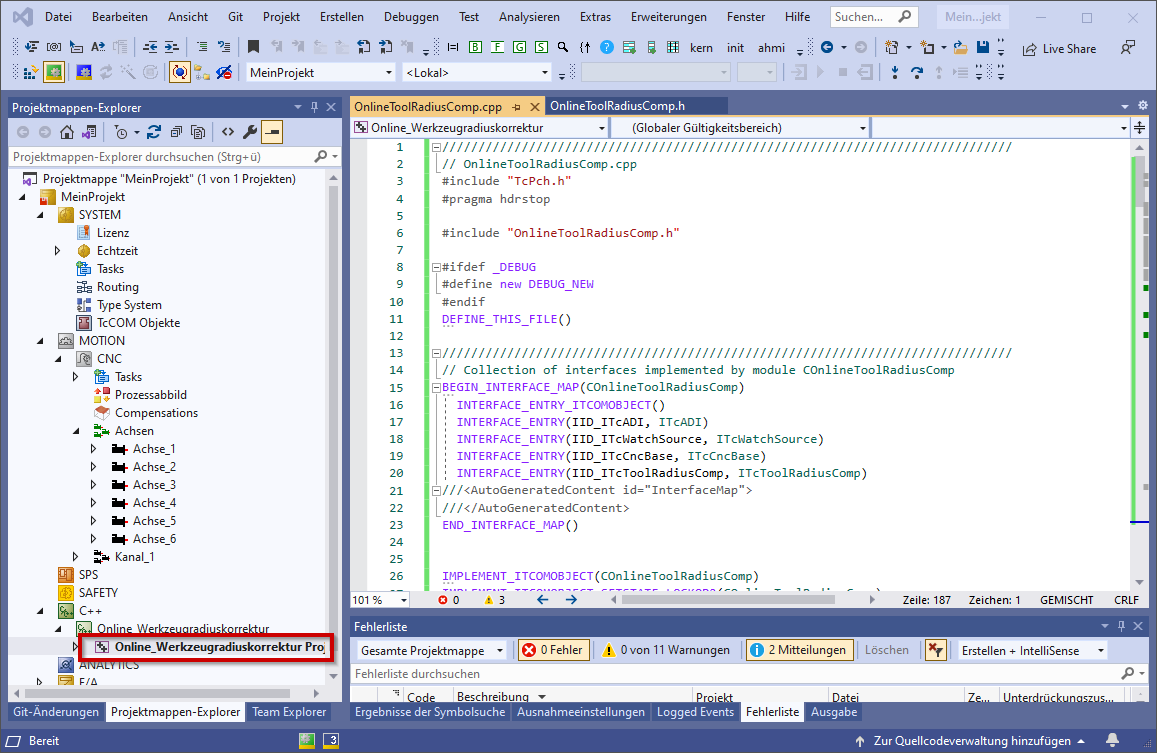Open the Erweiterungen menu

(x=669, y=16)
